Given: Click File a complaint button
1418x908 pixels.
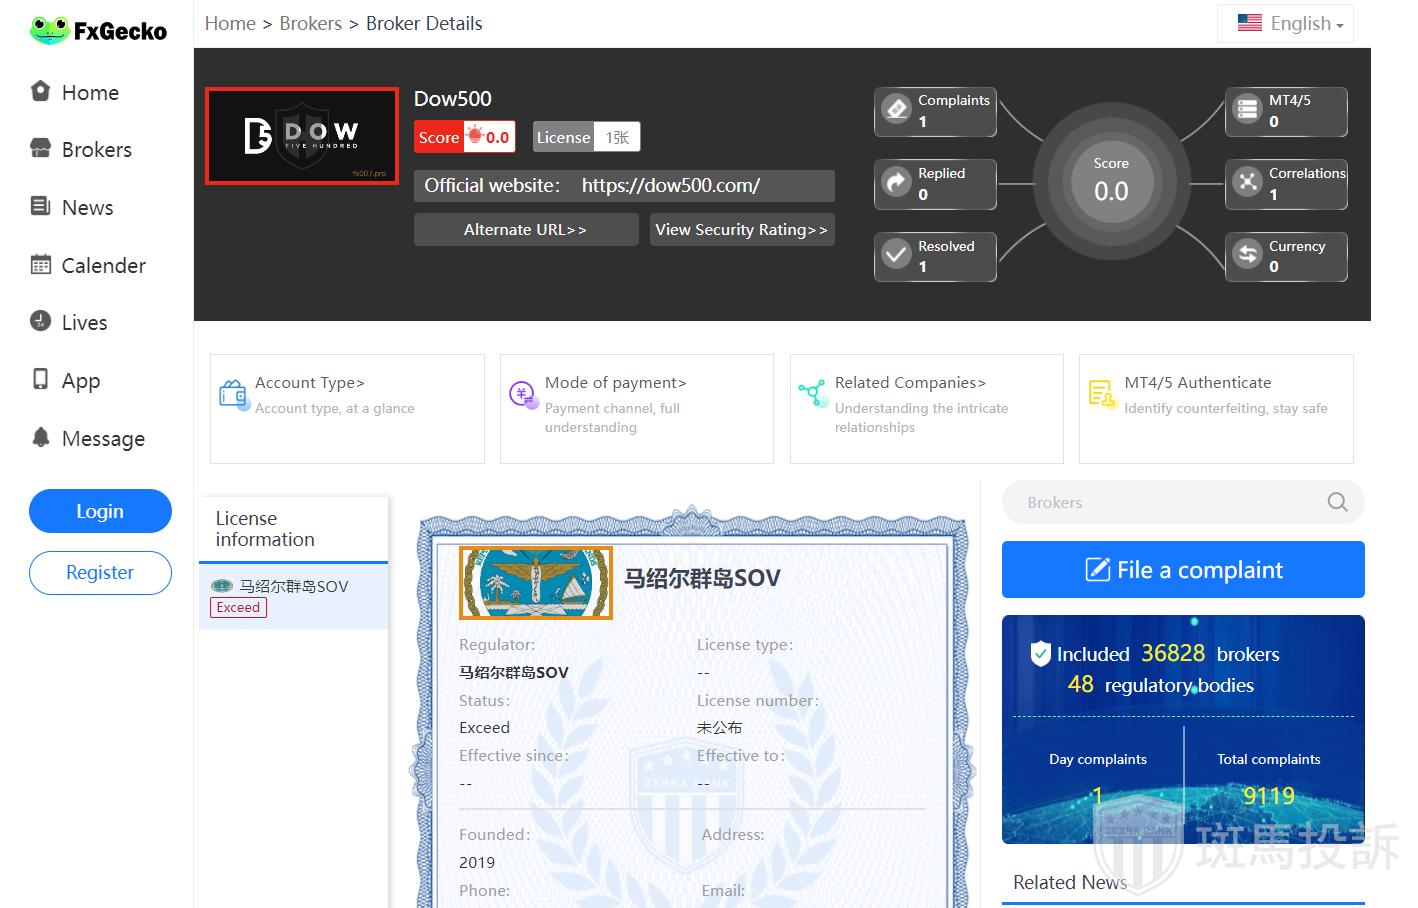Looking at the screenshot, I should pos(1183,570).
